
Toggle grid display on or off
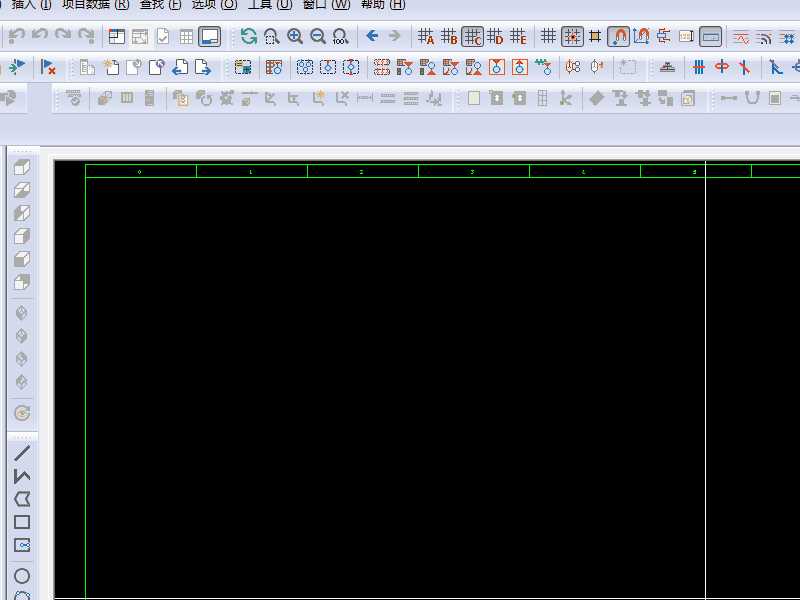click(x=548, y=36)
